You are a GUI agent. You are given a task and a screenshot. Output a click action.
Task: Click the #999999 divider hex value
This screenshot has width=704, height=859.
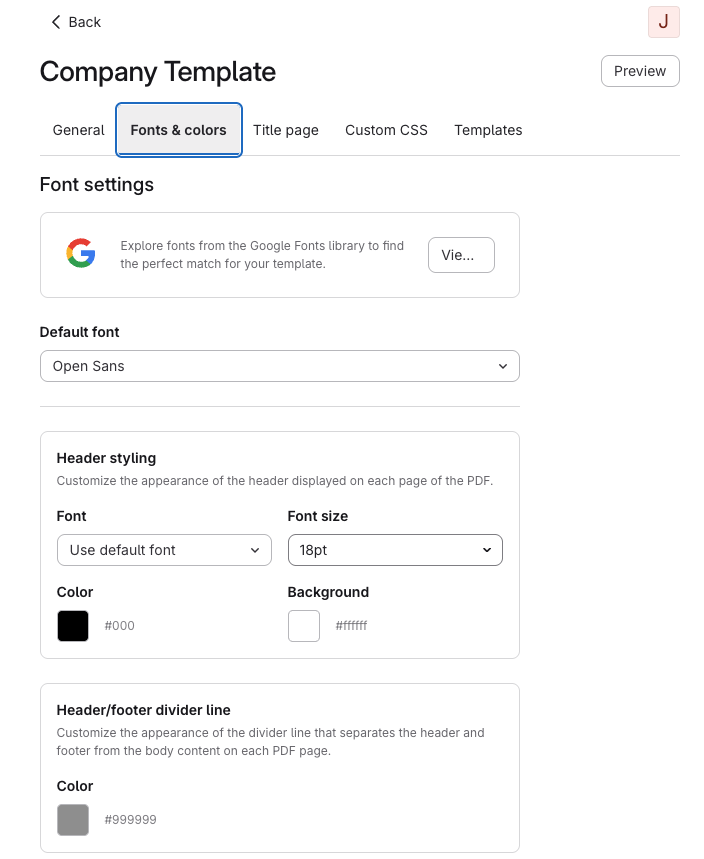pos(130,820)
